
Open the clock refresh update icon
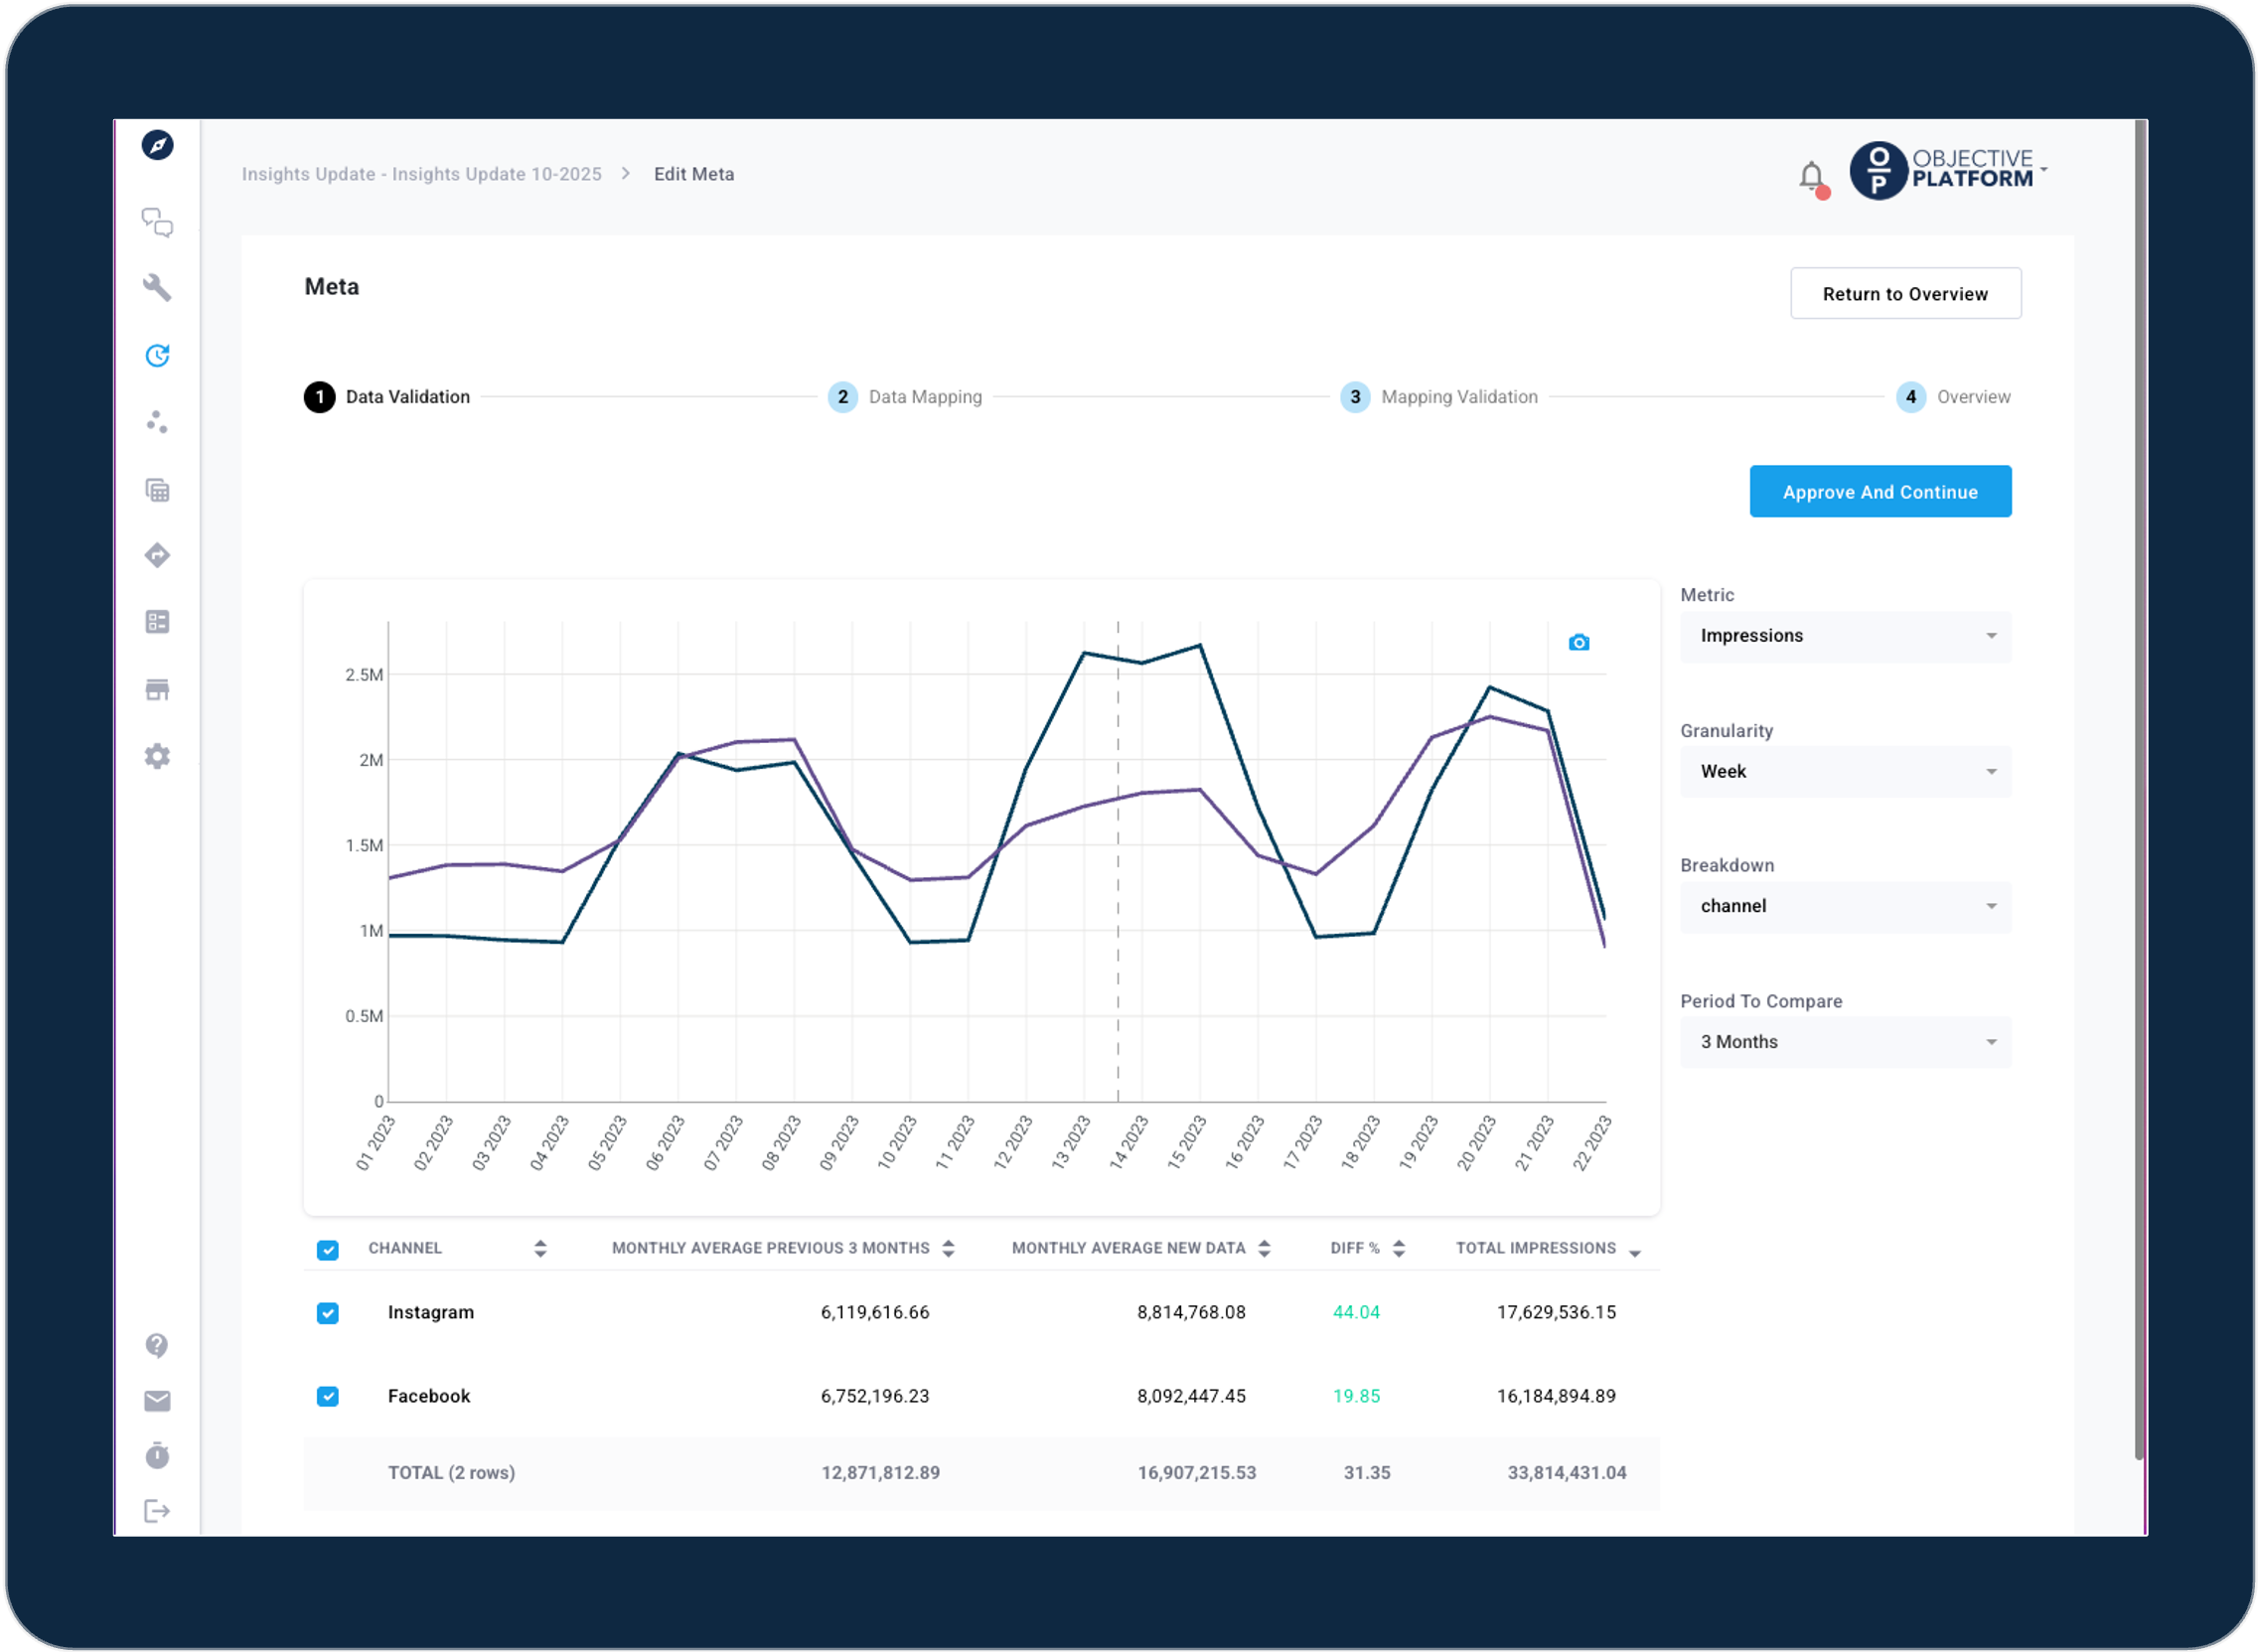(157, 355)
